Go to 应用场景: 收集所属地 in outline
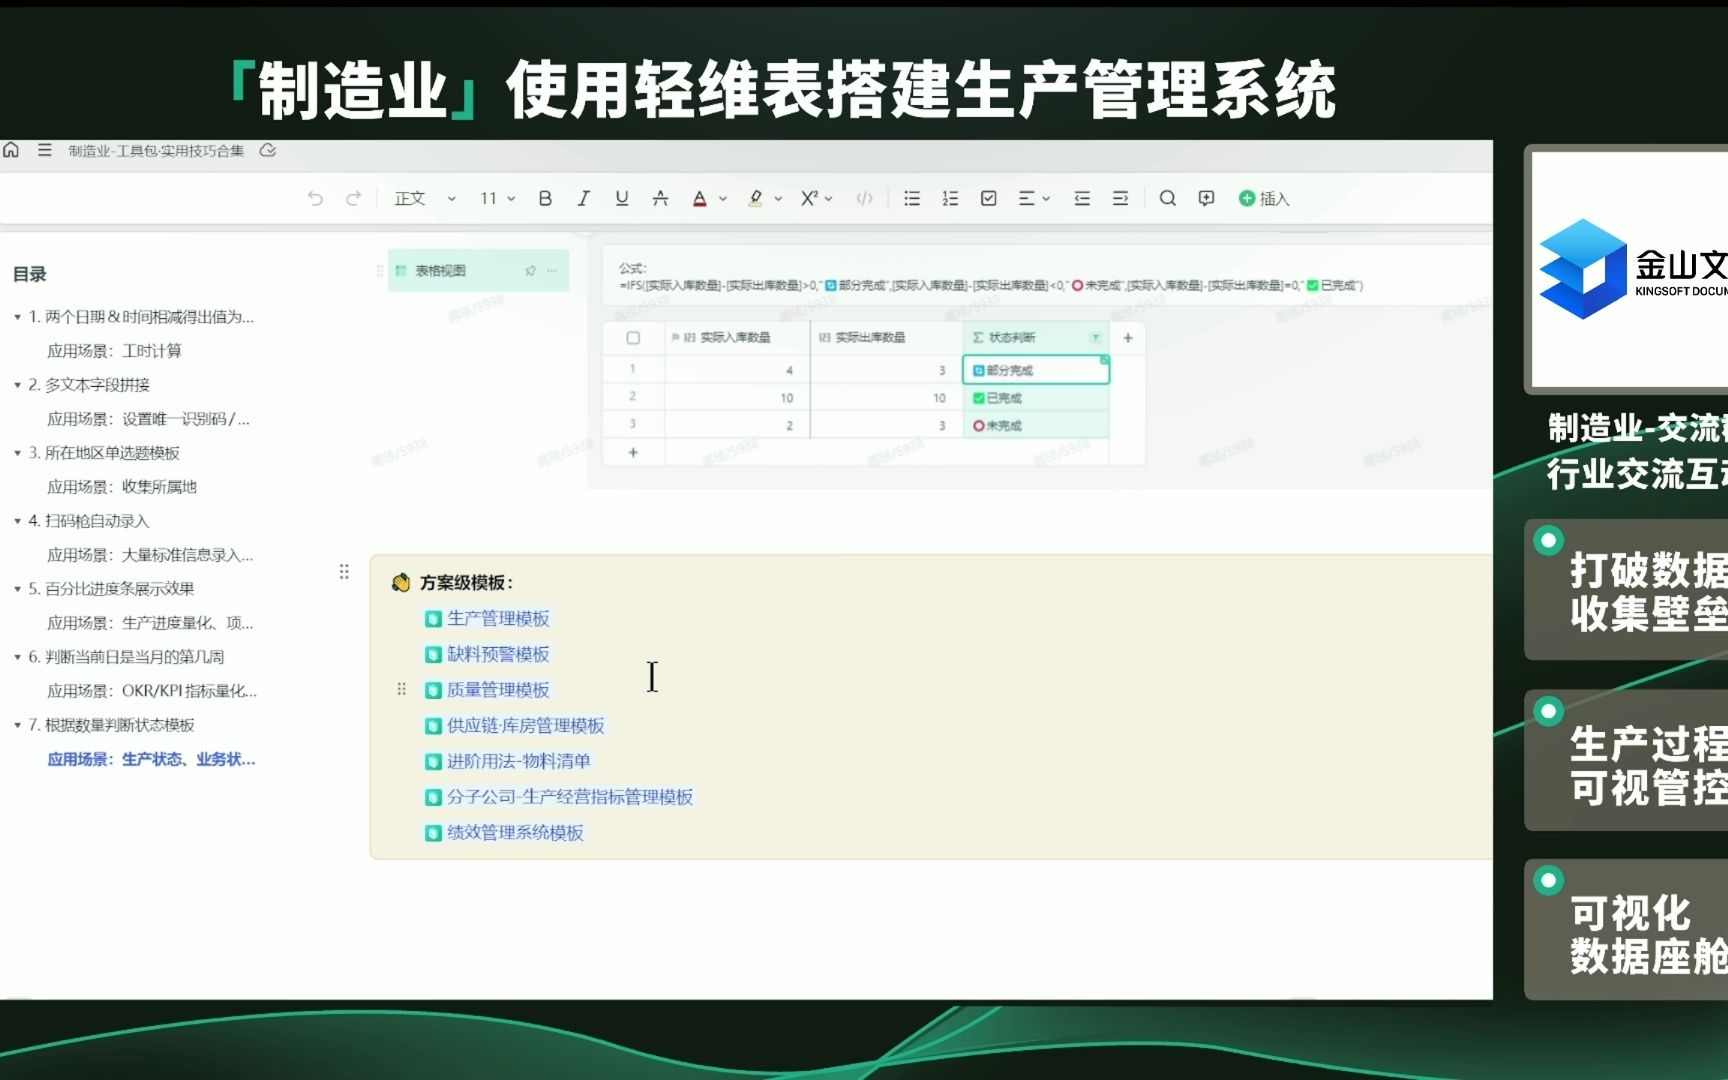 (x=122, y=487)
